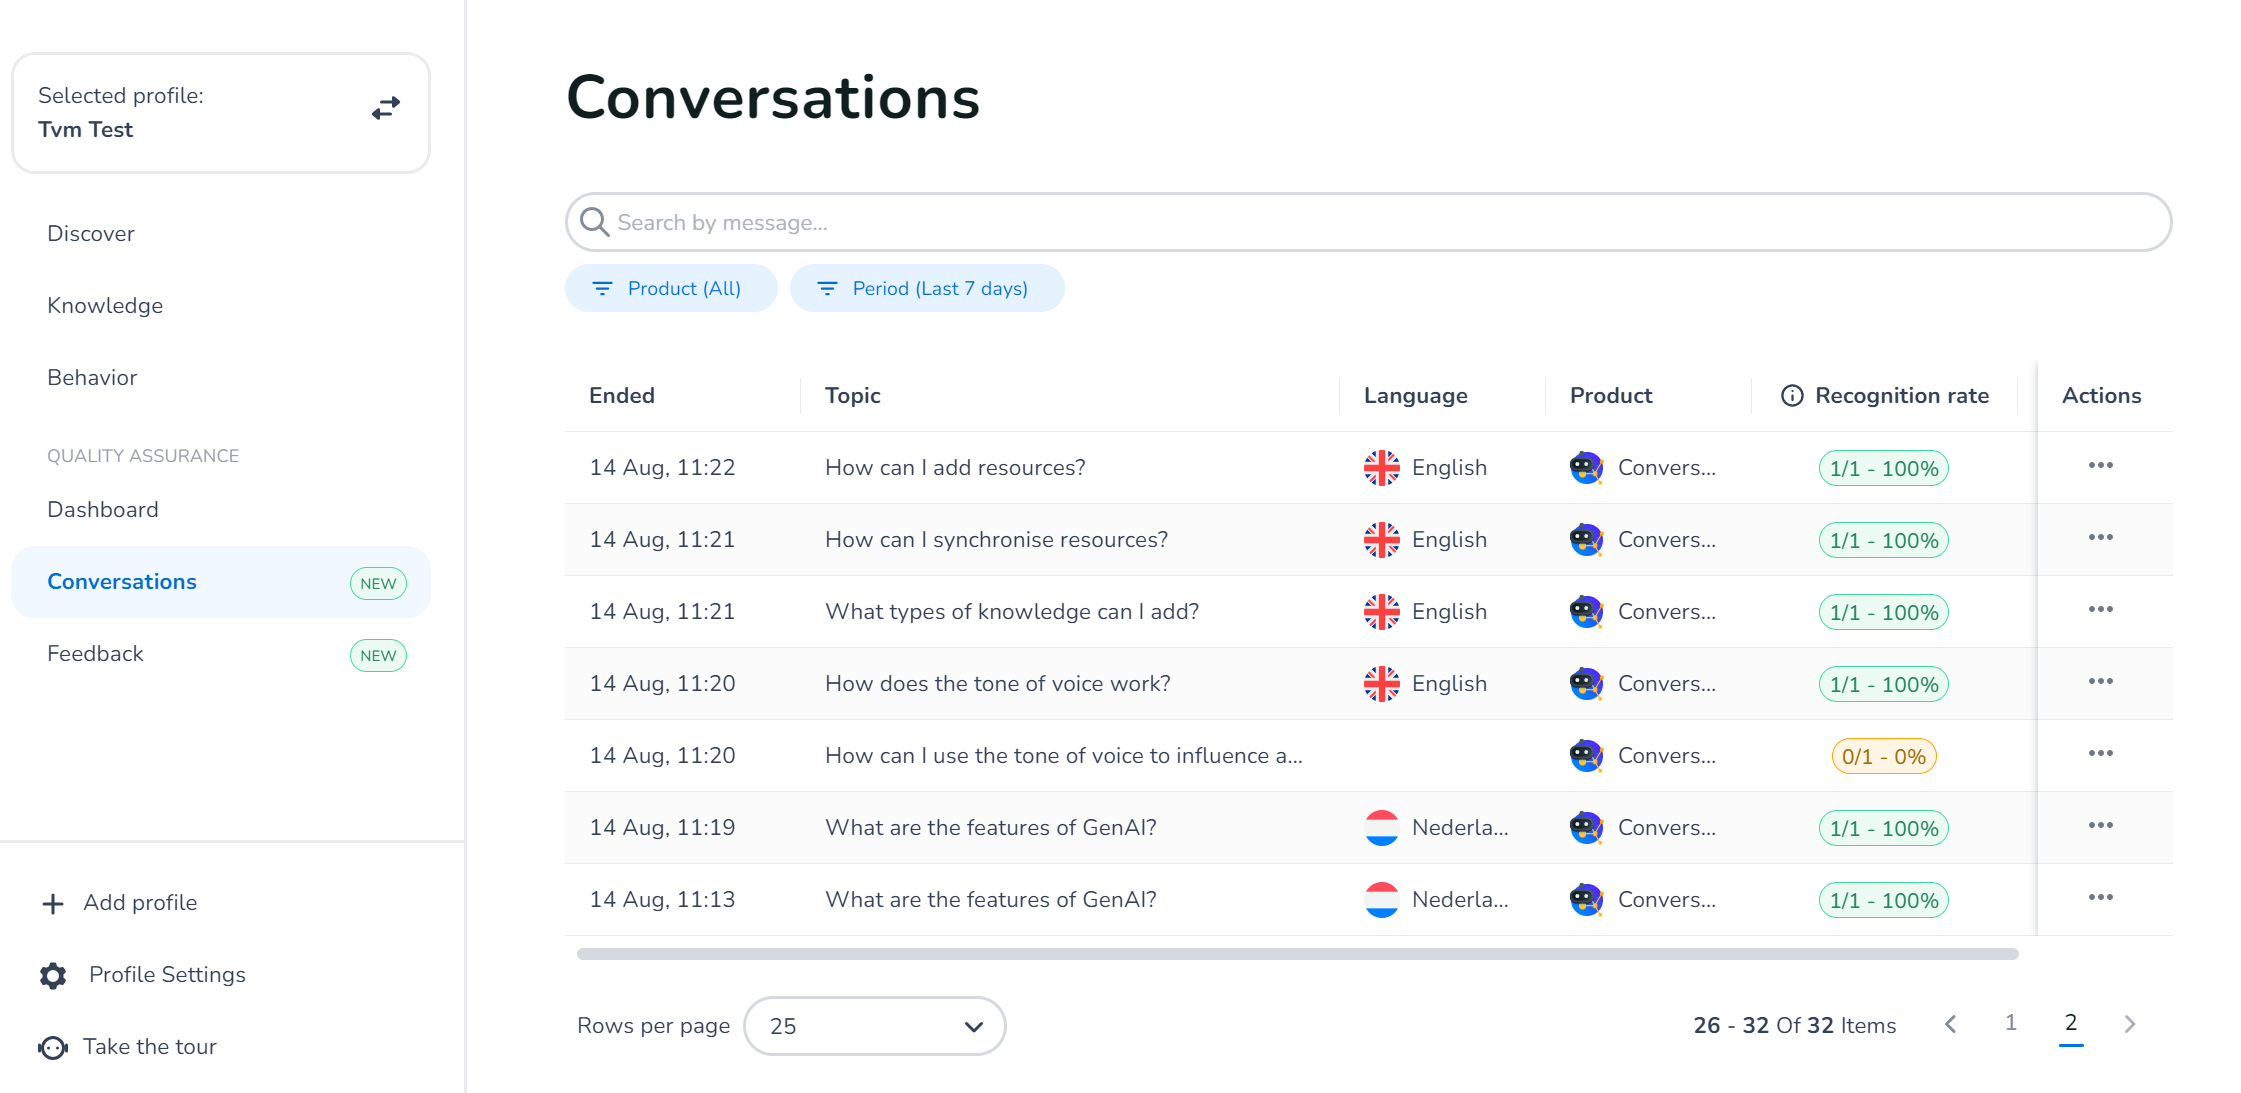Open the Product (All) filter

click(671, 289)
